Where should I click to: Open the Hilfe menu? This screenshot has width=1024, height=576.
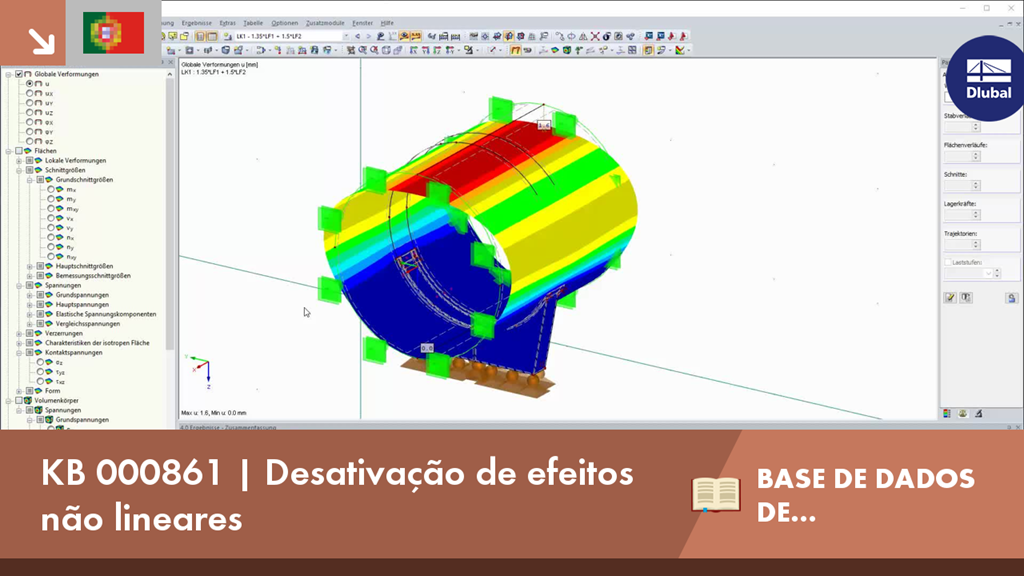(x=387, y=23)
